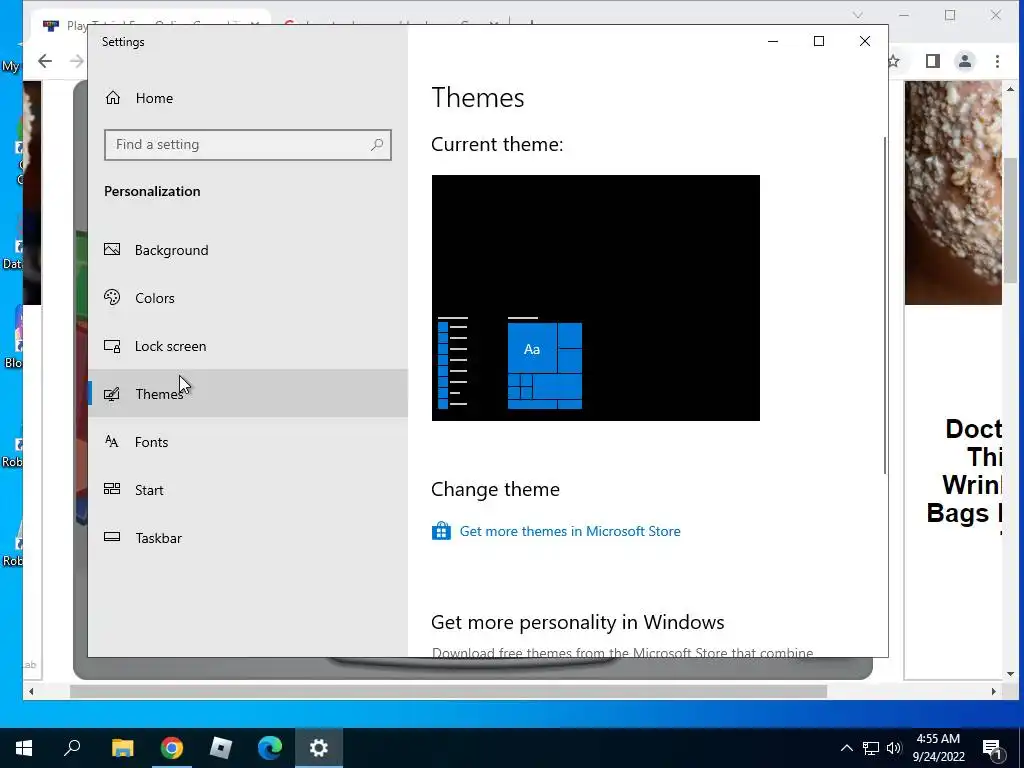The image size is (1024, 768).
Task: Open Microsoft Edge from taskbar
Action: click(x=270, y=748)
